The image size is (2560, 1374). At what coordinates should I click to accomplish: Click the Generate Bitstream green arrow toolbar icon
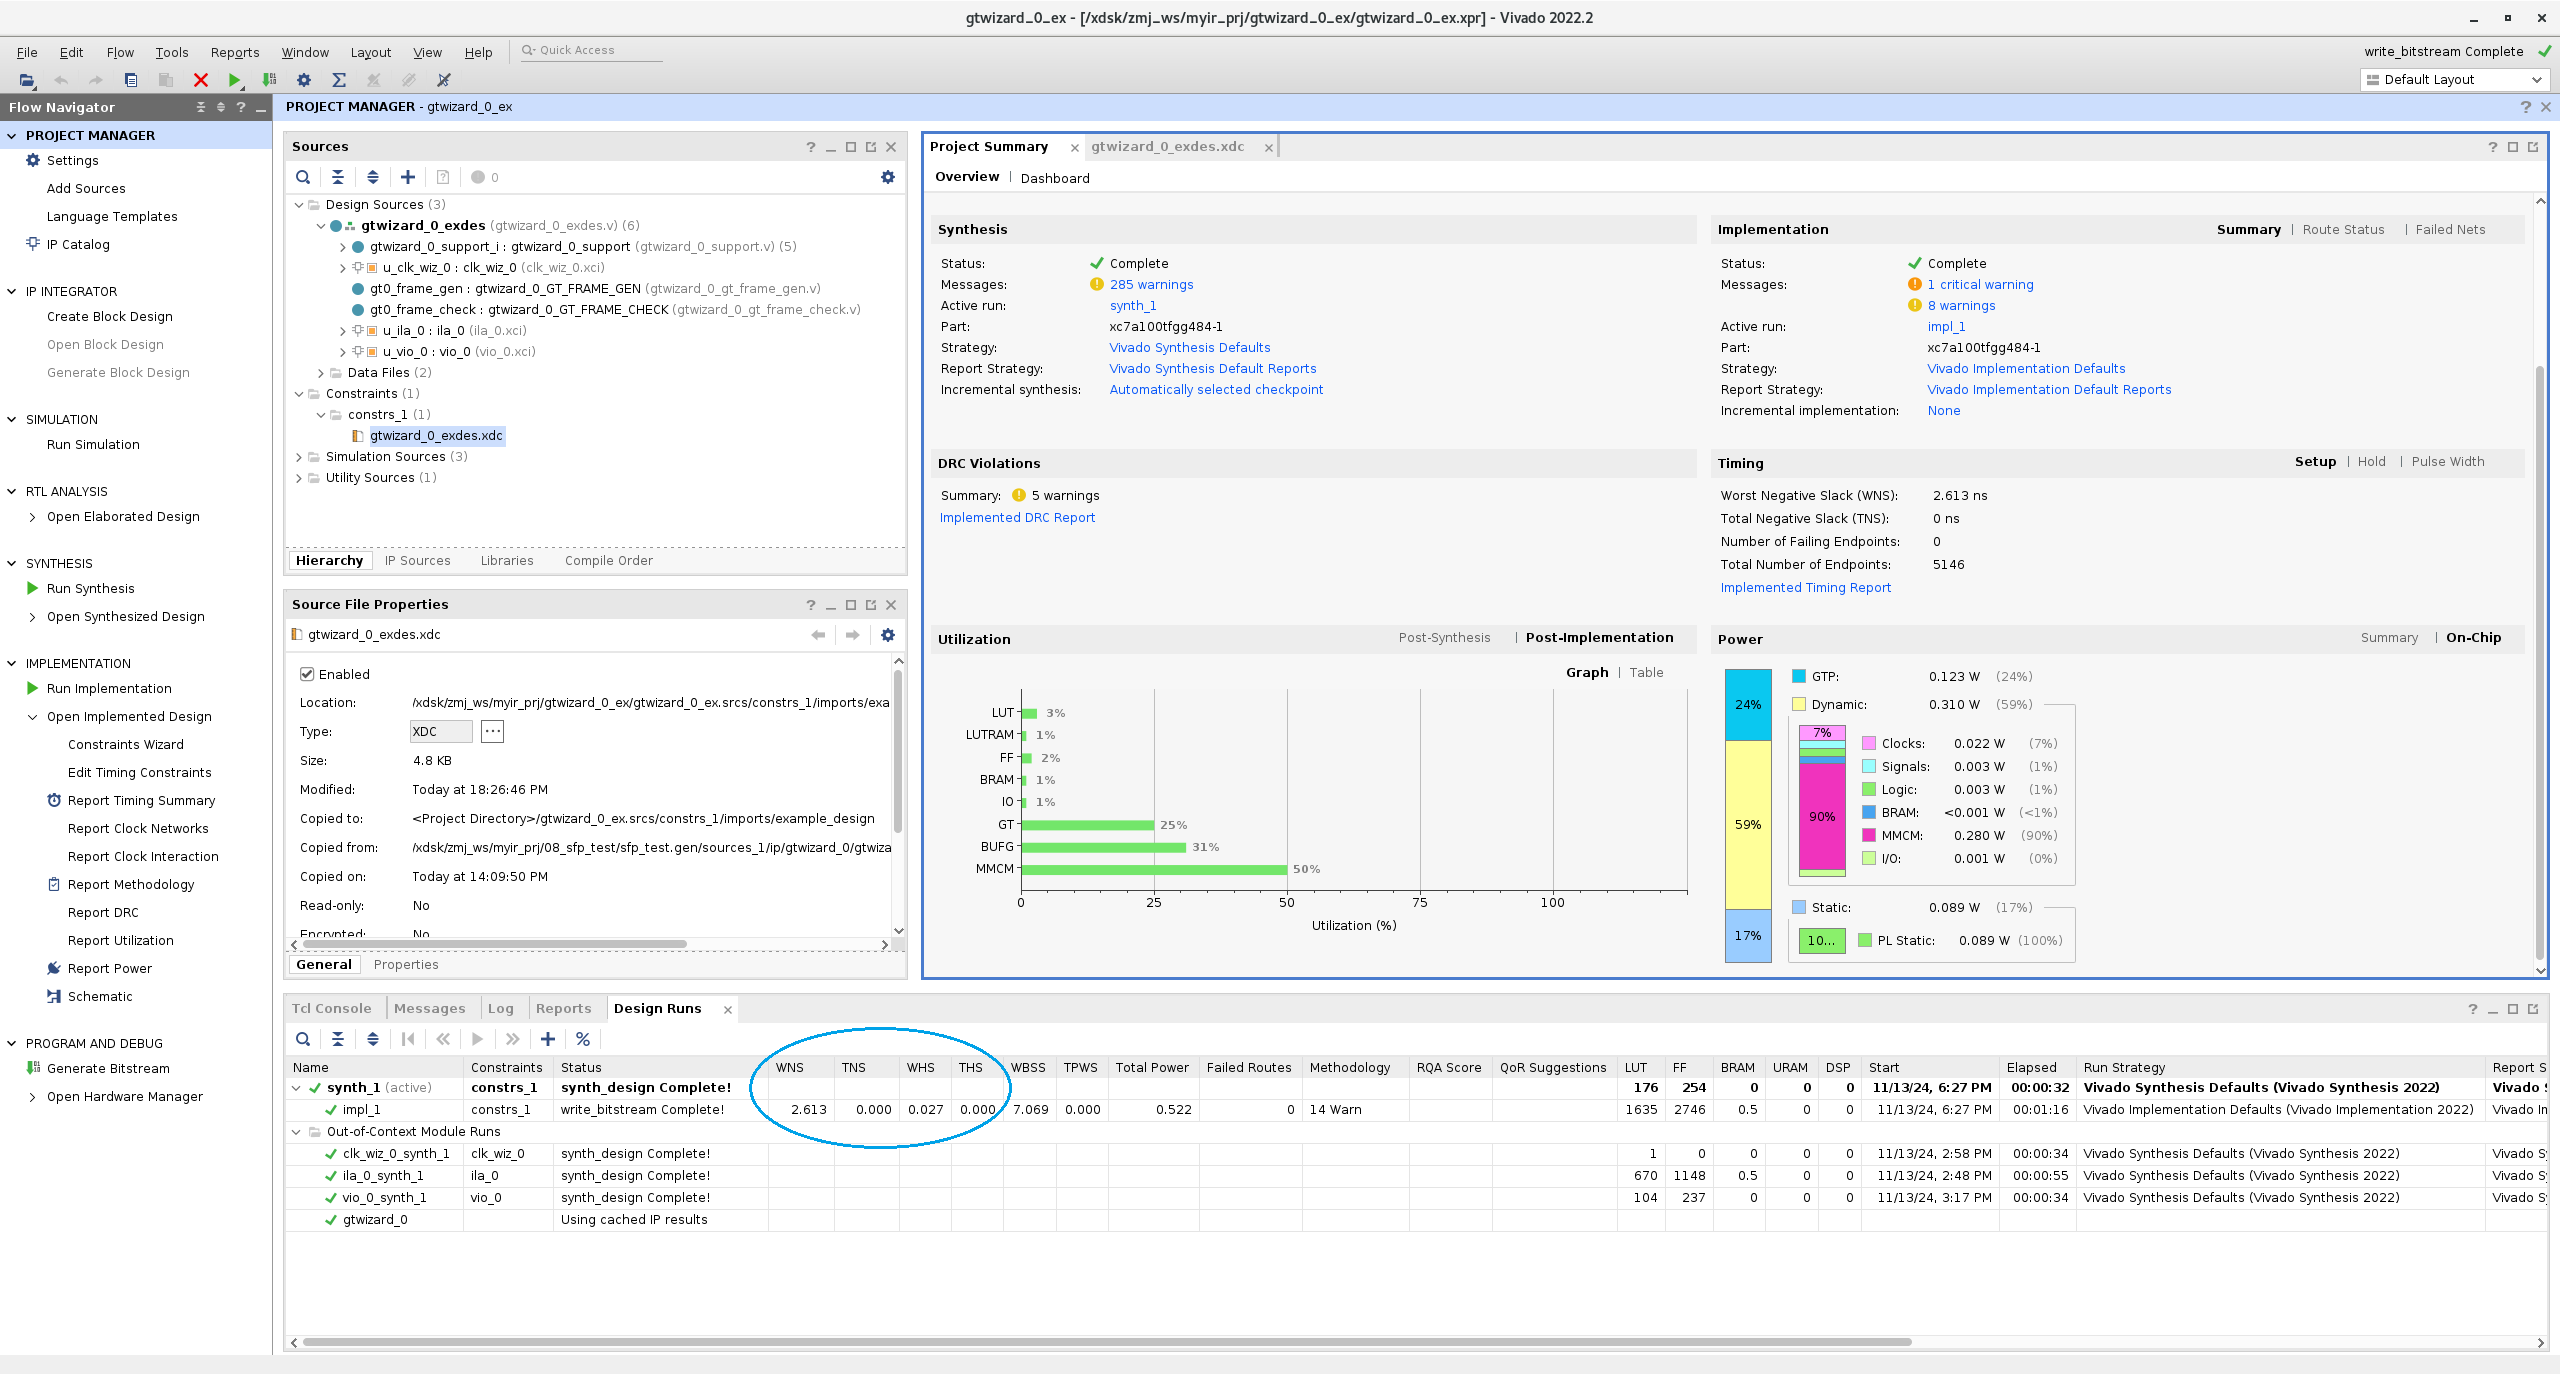pos(269,80)
